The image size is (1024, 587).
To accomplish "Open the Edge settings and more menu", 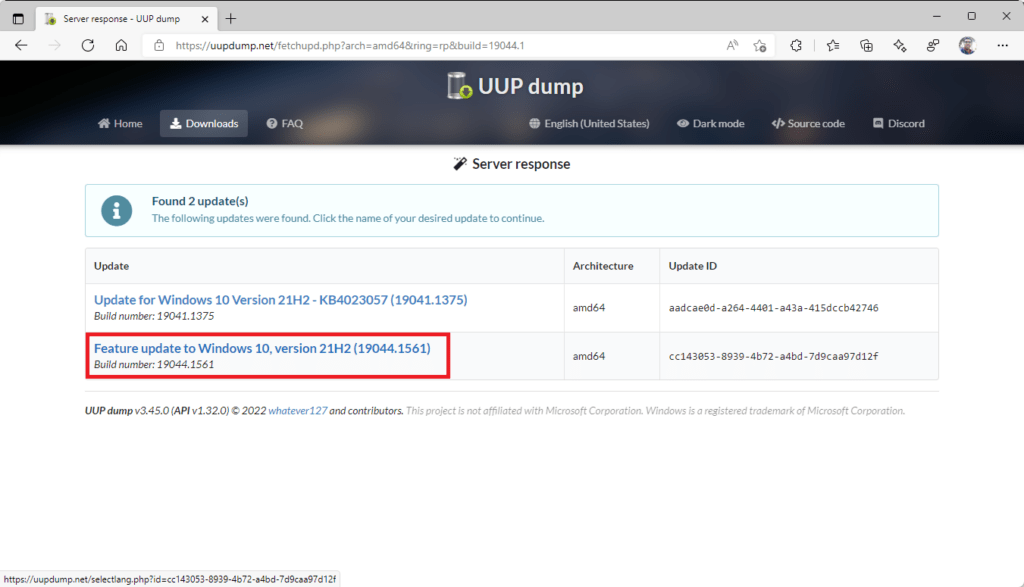I will click(x=1002, y=45).
